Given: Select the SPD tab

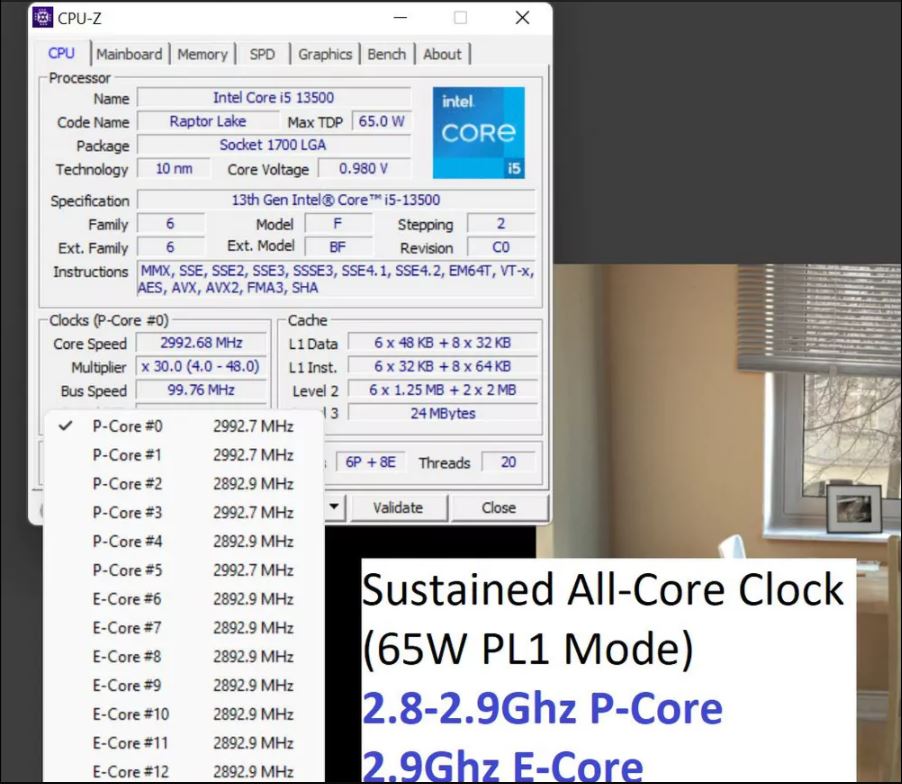Looking at the screenshot, I should tap(262, 54).
